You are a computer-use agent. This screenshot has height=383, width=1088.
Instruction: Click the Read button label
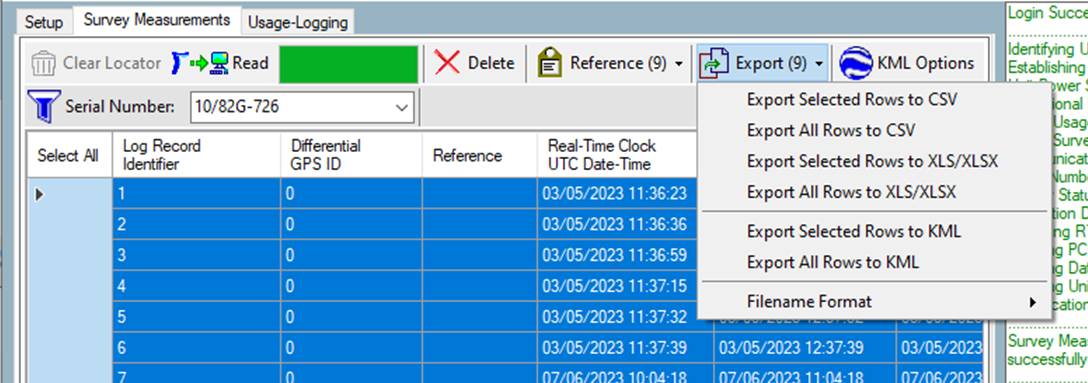(x=250, y=63)
